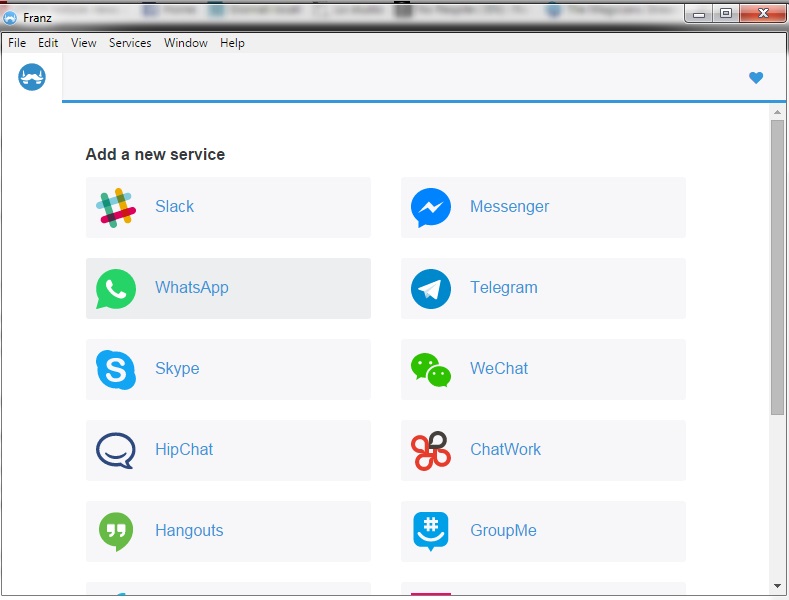The width and height of the screenshot is (789, 600).
Task: Open the Window menu
Action: pos(186,43)
